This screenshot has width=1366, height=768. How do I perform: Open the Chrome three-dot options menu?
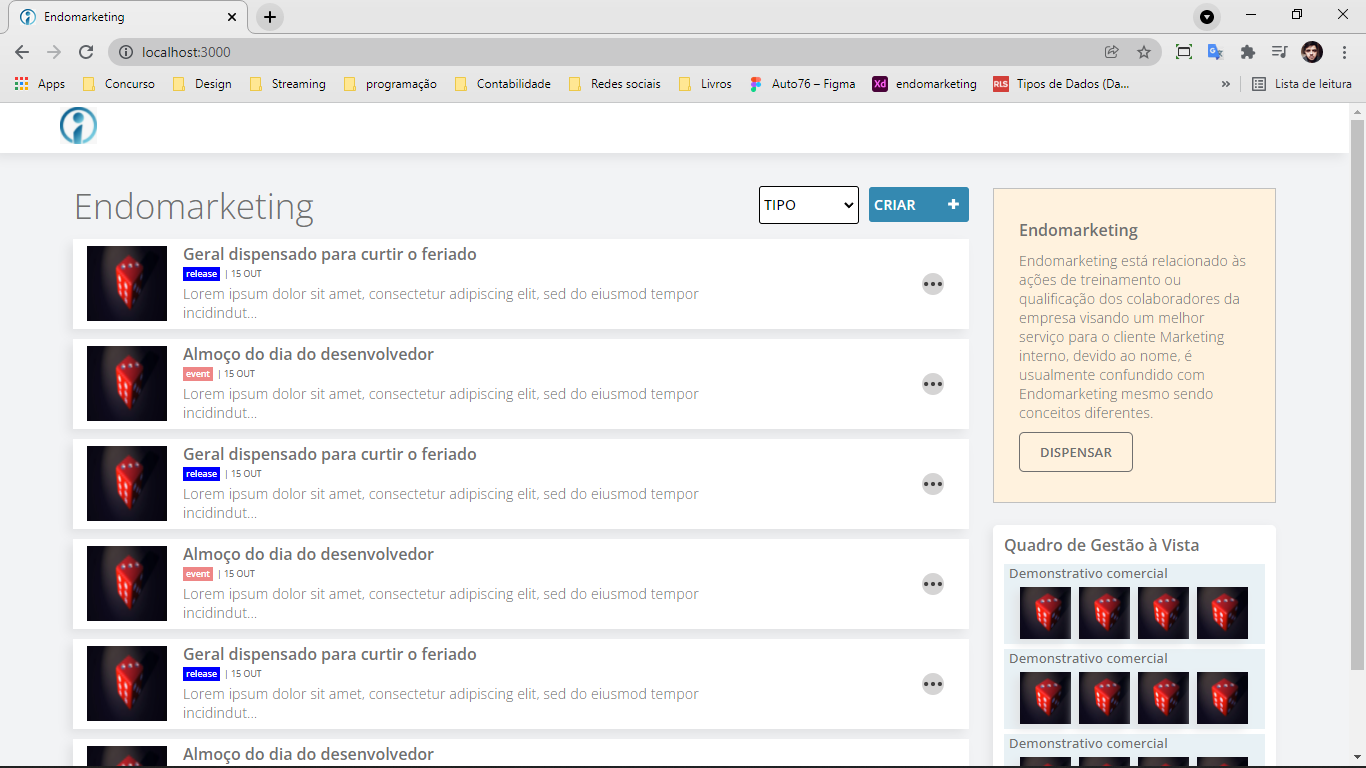pos(1345,52)
